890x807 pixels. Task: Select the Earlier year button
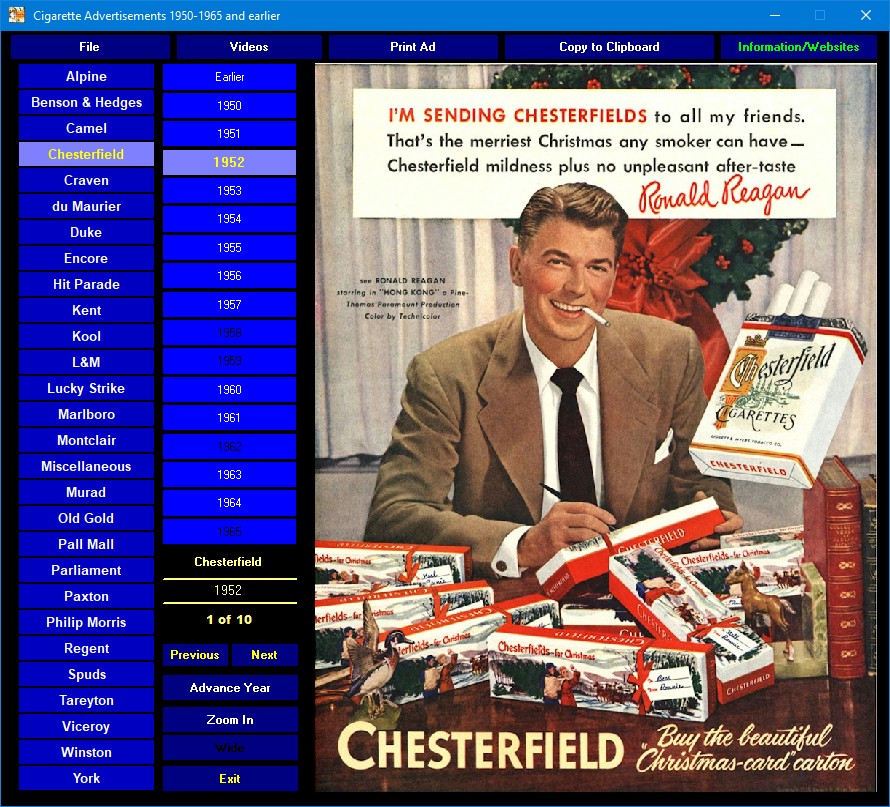tap(229, 77)
